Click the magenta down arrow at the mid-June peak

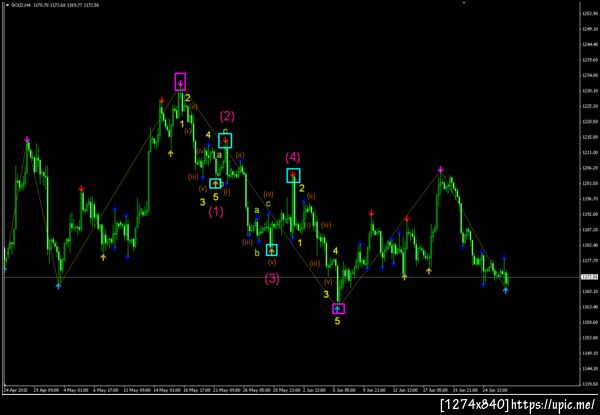pos(440,169)
